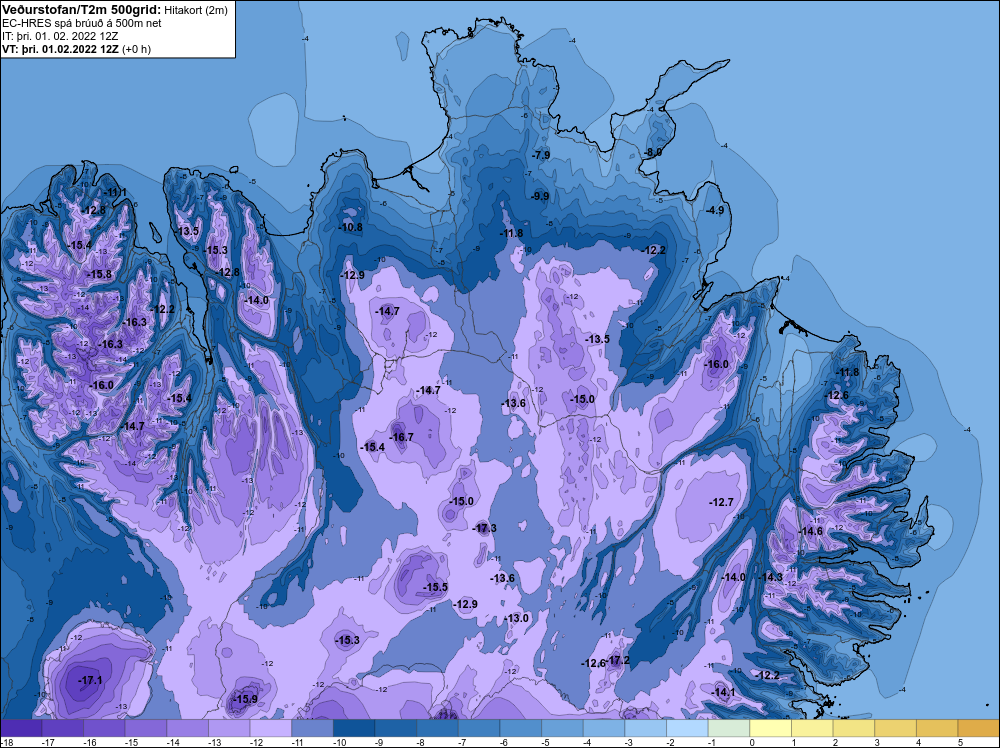Click the legend swatch between -18 and -17

[x=22, y=728]
